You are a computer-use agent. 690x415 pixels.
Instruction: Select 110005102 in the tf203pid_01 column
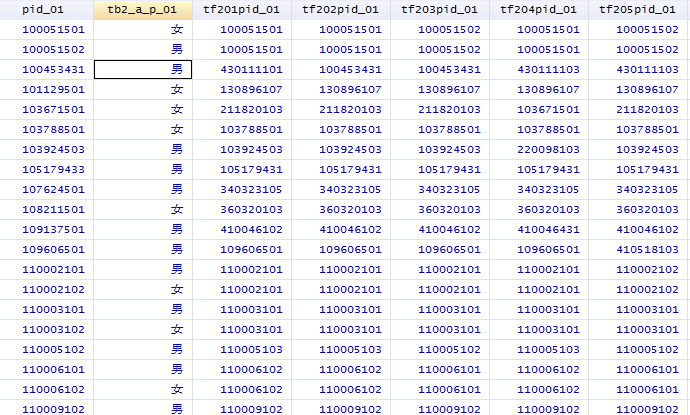440,350
